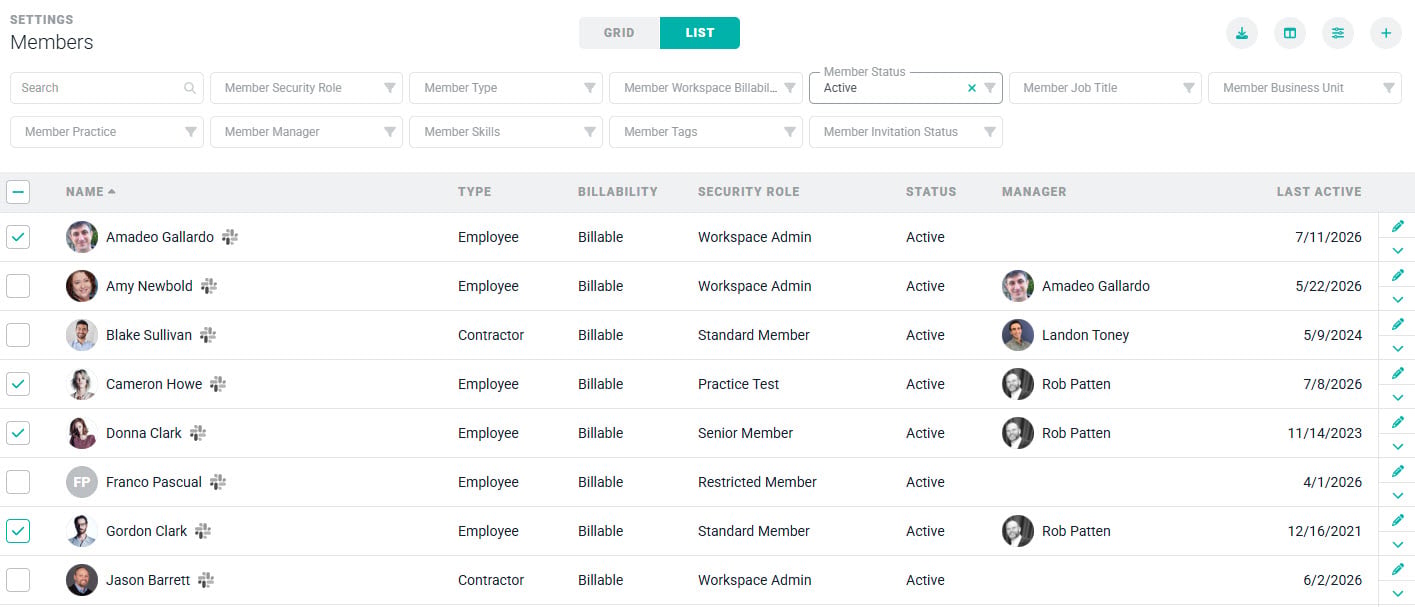The image size is (1415, 607).
Task: Open Member Workspace Billability filter dropdown
Action: point(706,88)
